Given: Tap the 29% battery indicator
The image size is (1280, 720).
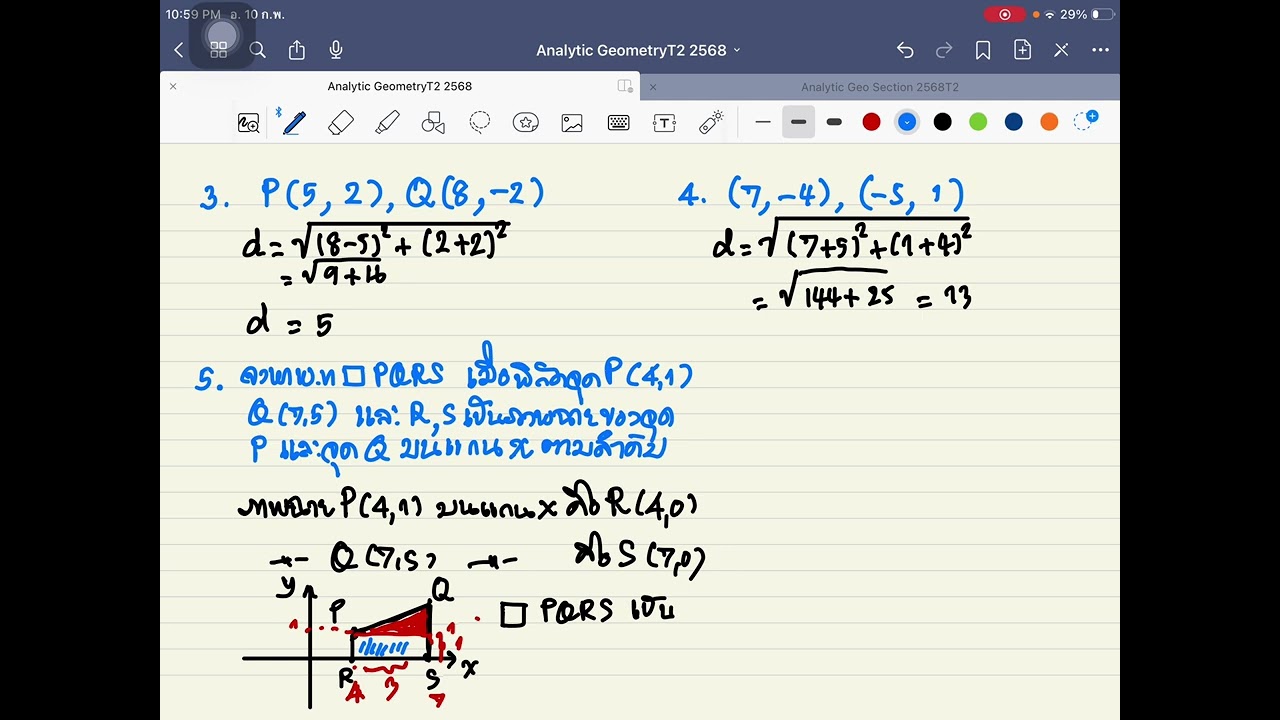Looking at the screenshot, I should 1087,14.
